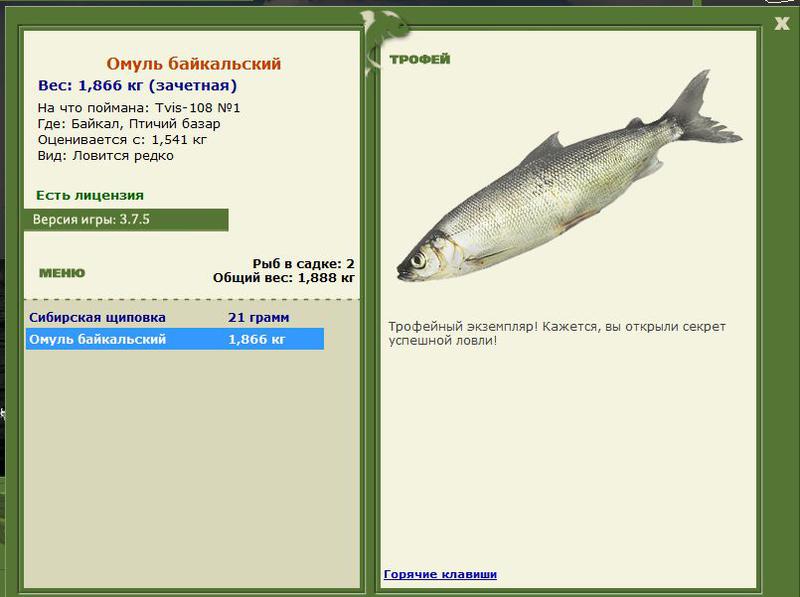Click the Общий вес: 1,888 кг total
This screenshot has height=597, width=800.
click(x=284, y=278)
